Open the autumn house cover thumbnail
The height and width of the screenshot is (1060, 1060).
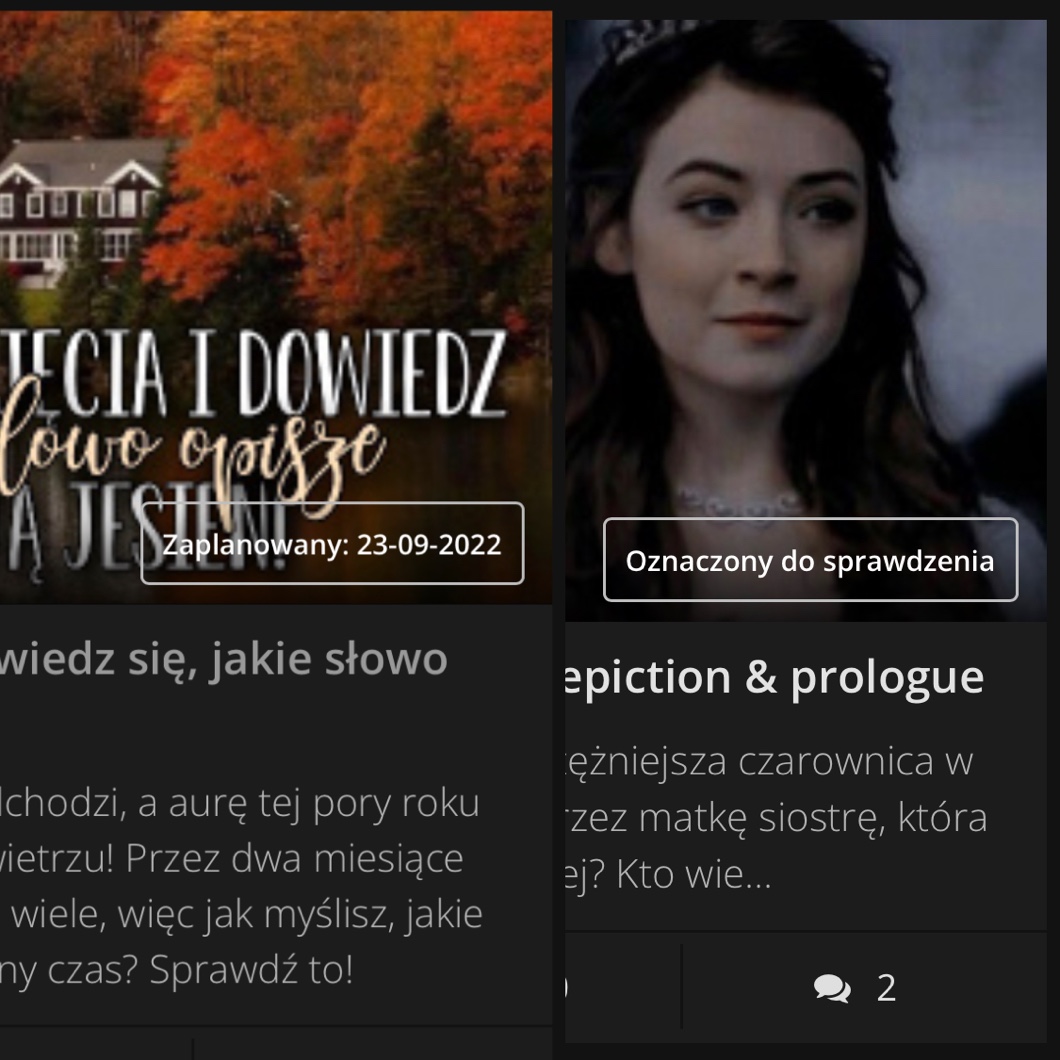pyautogui.click(x=276, y=308)
